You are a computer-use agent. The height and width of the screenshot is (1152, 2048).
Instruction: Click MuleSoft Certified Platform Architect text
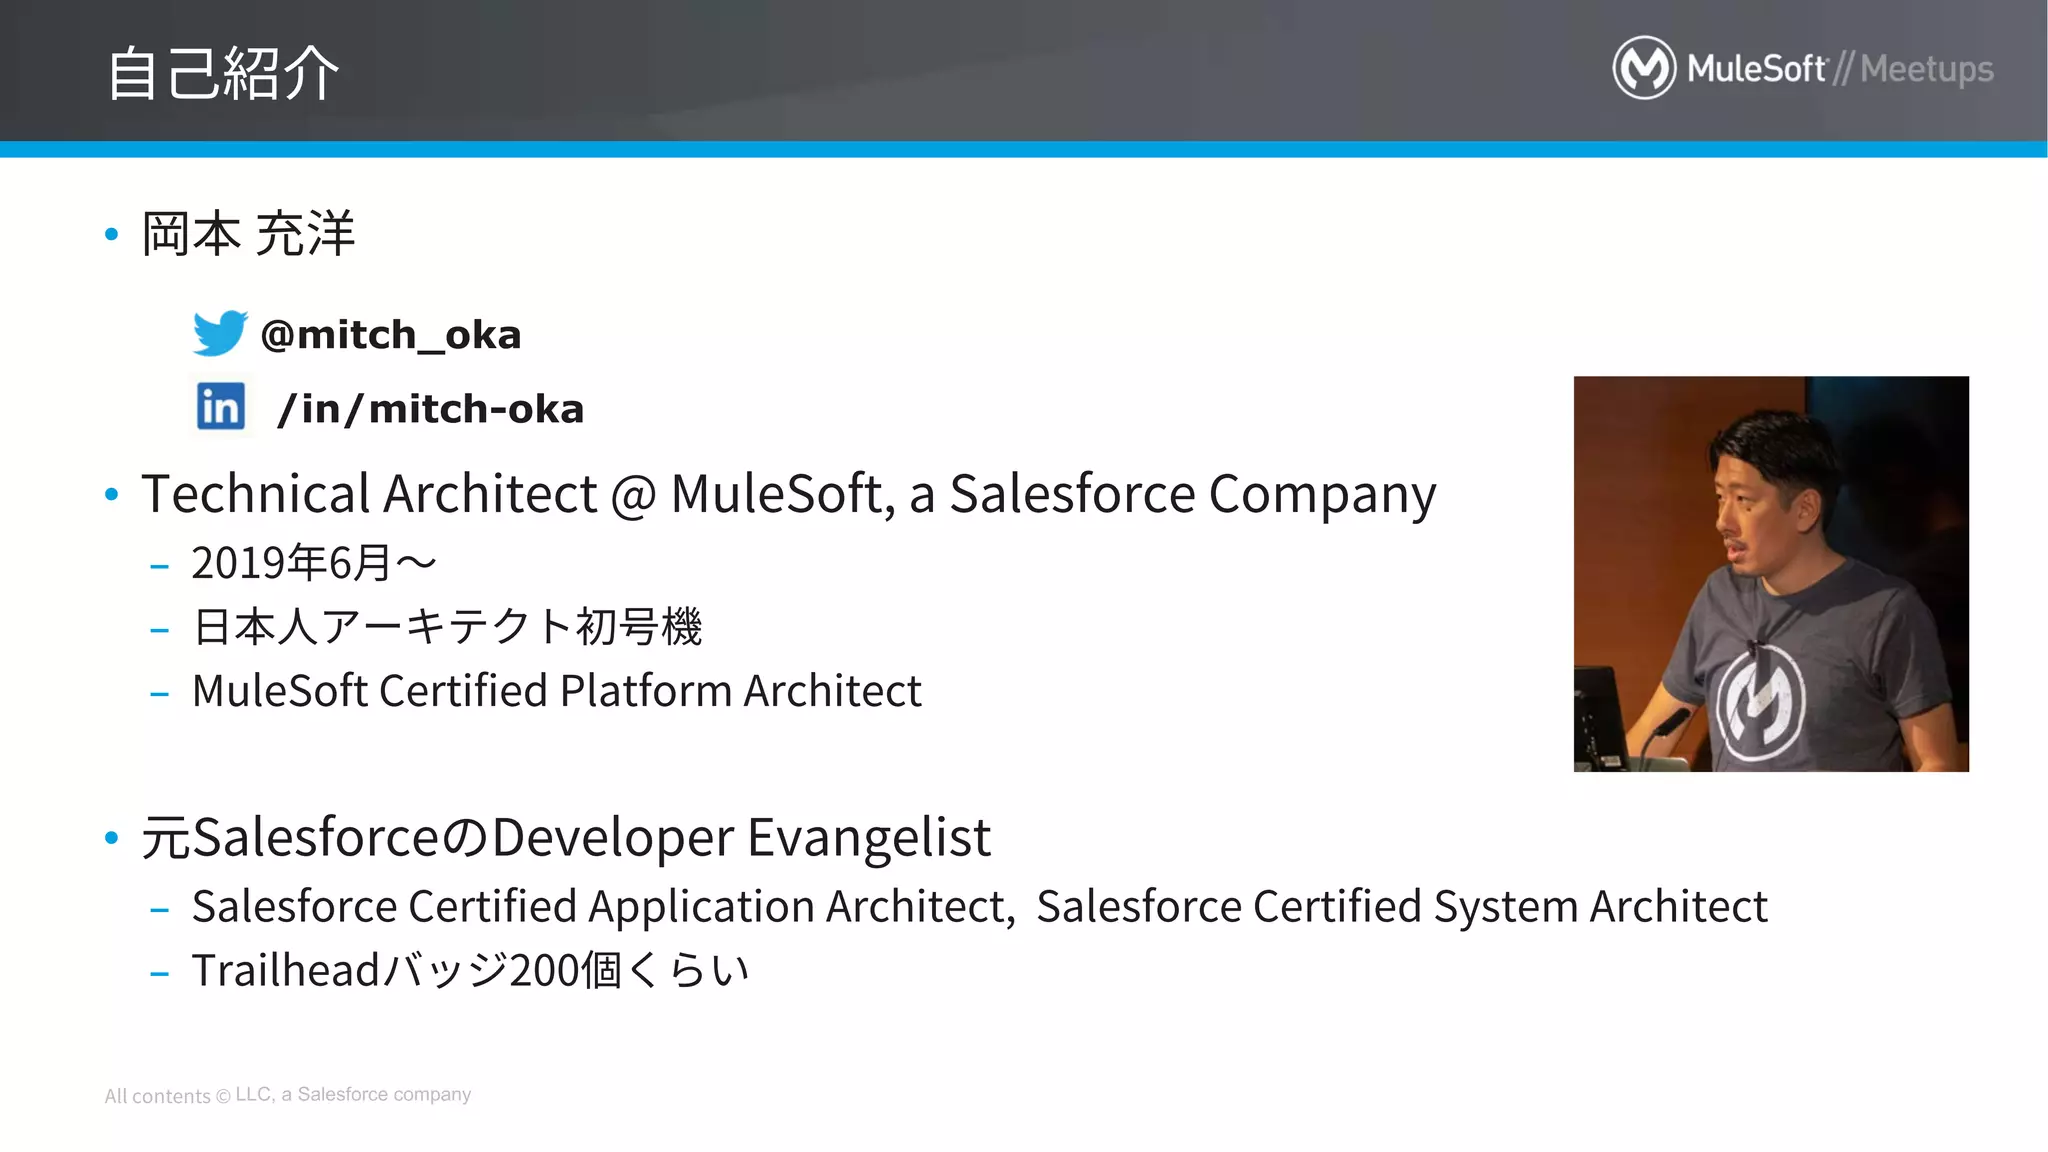click(557, 691)
